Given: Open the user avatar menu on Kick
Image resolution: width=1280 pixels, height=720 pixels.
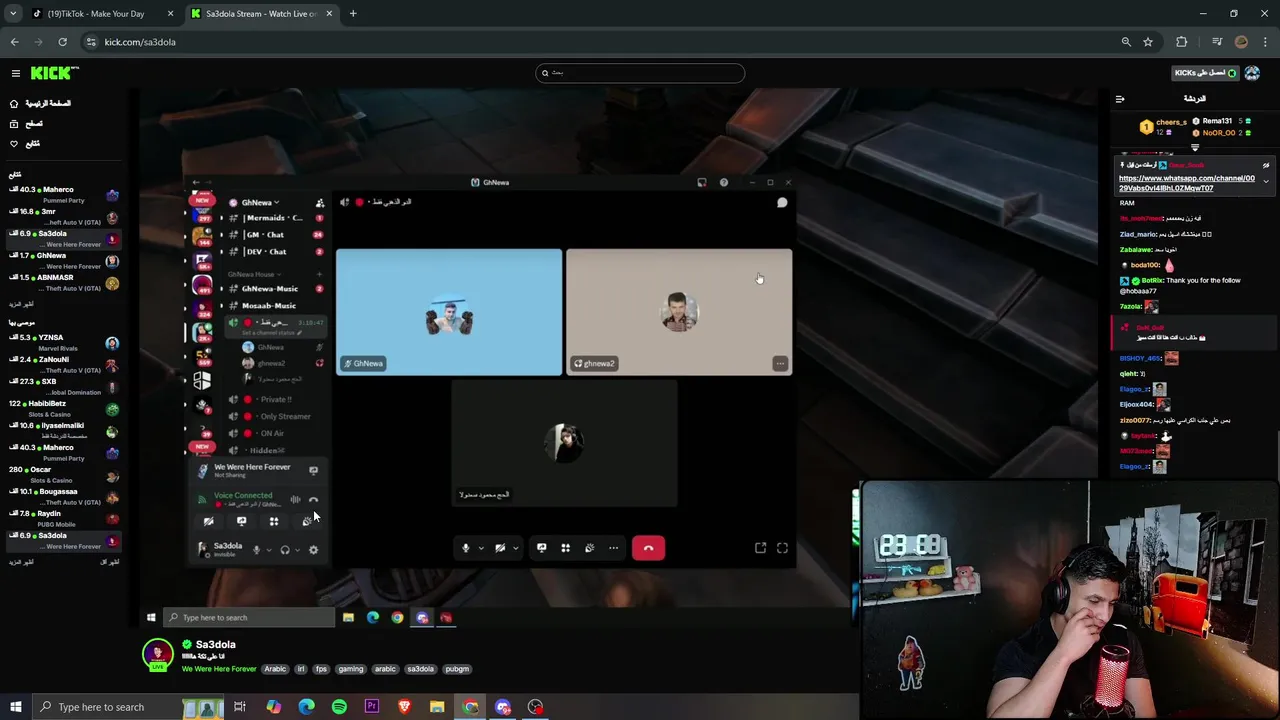Looking at the screenshot, I should pyautogui.click(x=1252, y=73).
